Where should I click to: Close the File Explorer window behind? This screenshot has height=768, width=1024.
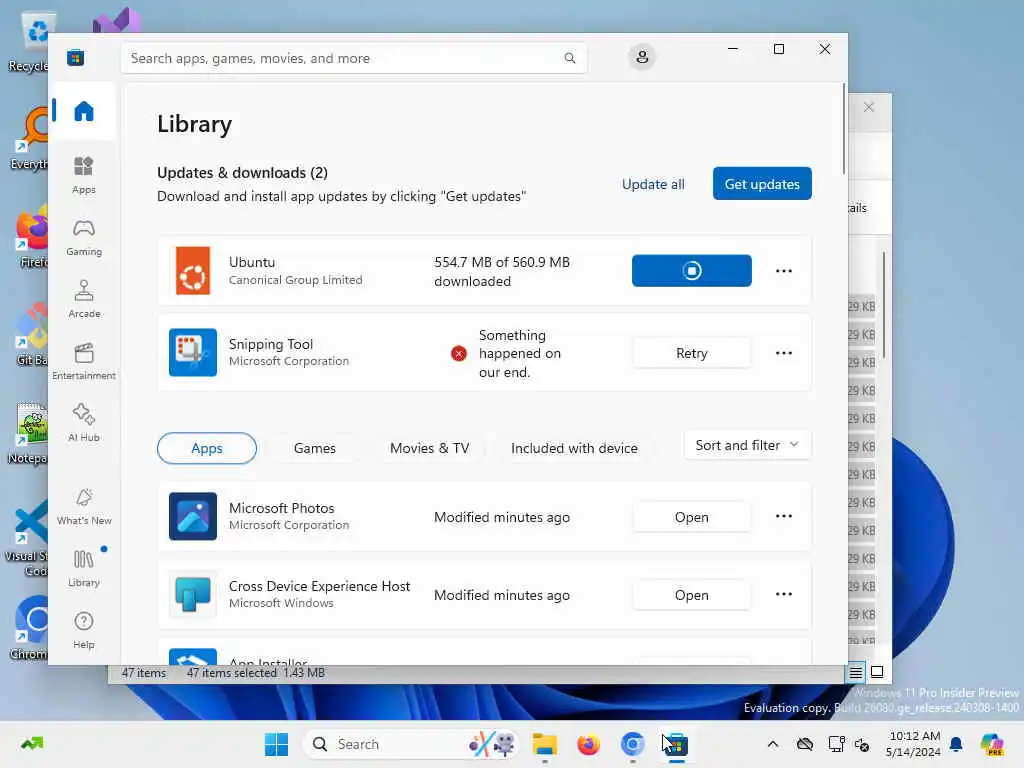869,107
